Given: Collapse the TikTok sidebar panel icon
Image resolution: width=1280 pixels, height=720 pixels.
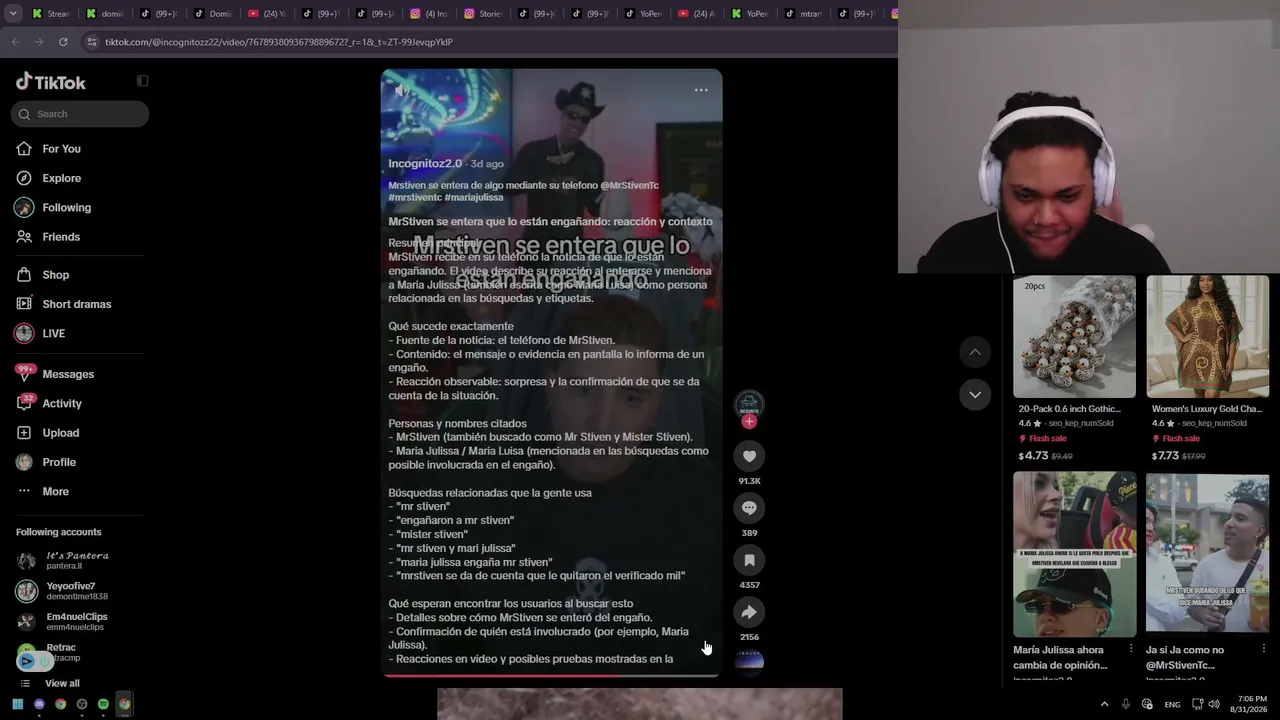Looking at the screenshot, I should click(142, 81).
